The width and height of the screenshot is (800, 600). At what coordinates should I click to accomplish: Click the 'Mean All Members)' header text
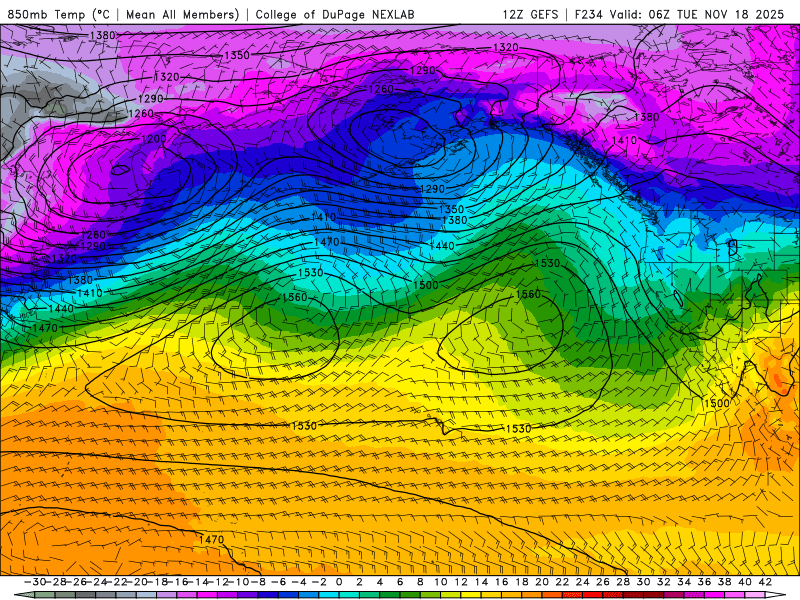[183, 15]
